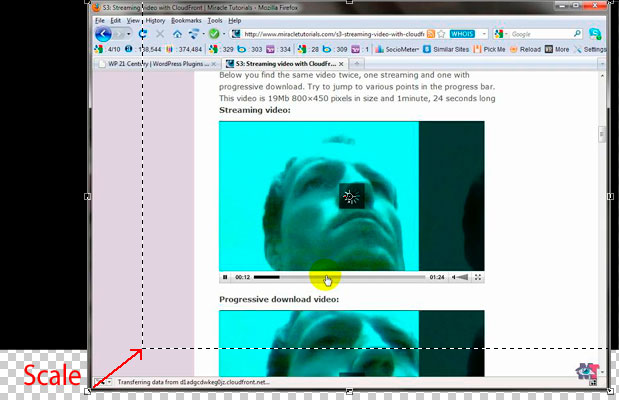Click the Pick Me toolbar button

click(x=489, y=49)
